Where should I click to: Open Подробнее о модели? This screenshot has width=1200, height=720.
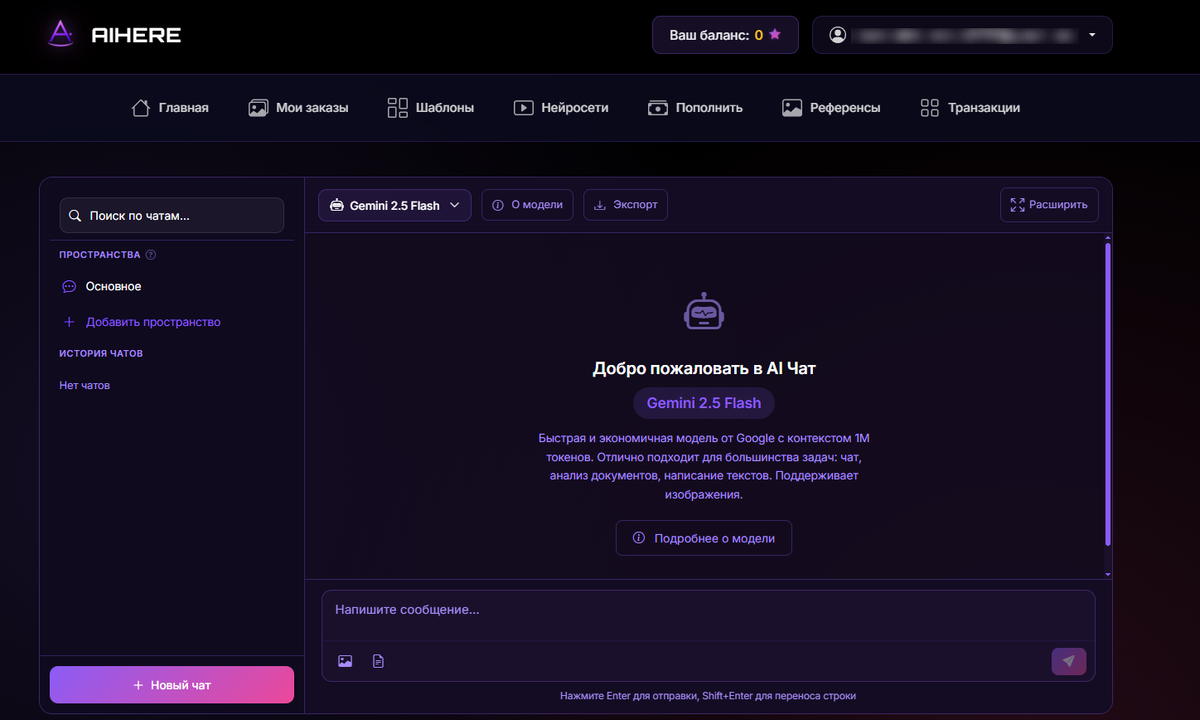[x=704, y=538]
